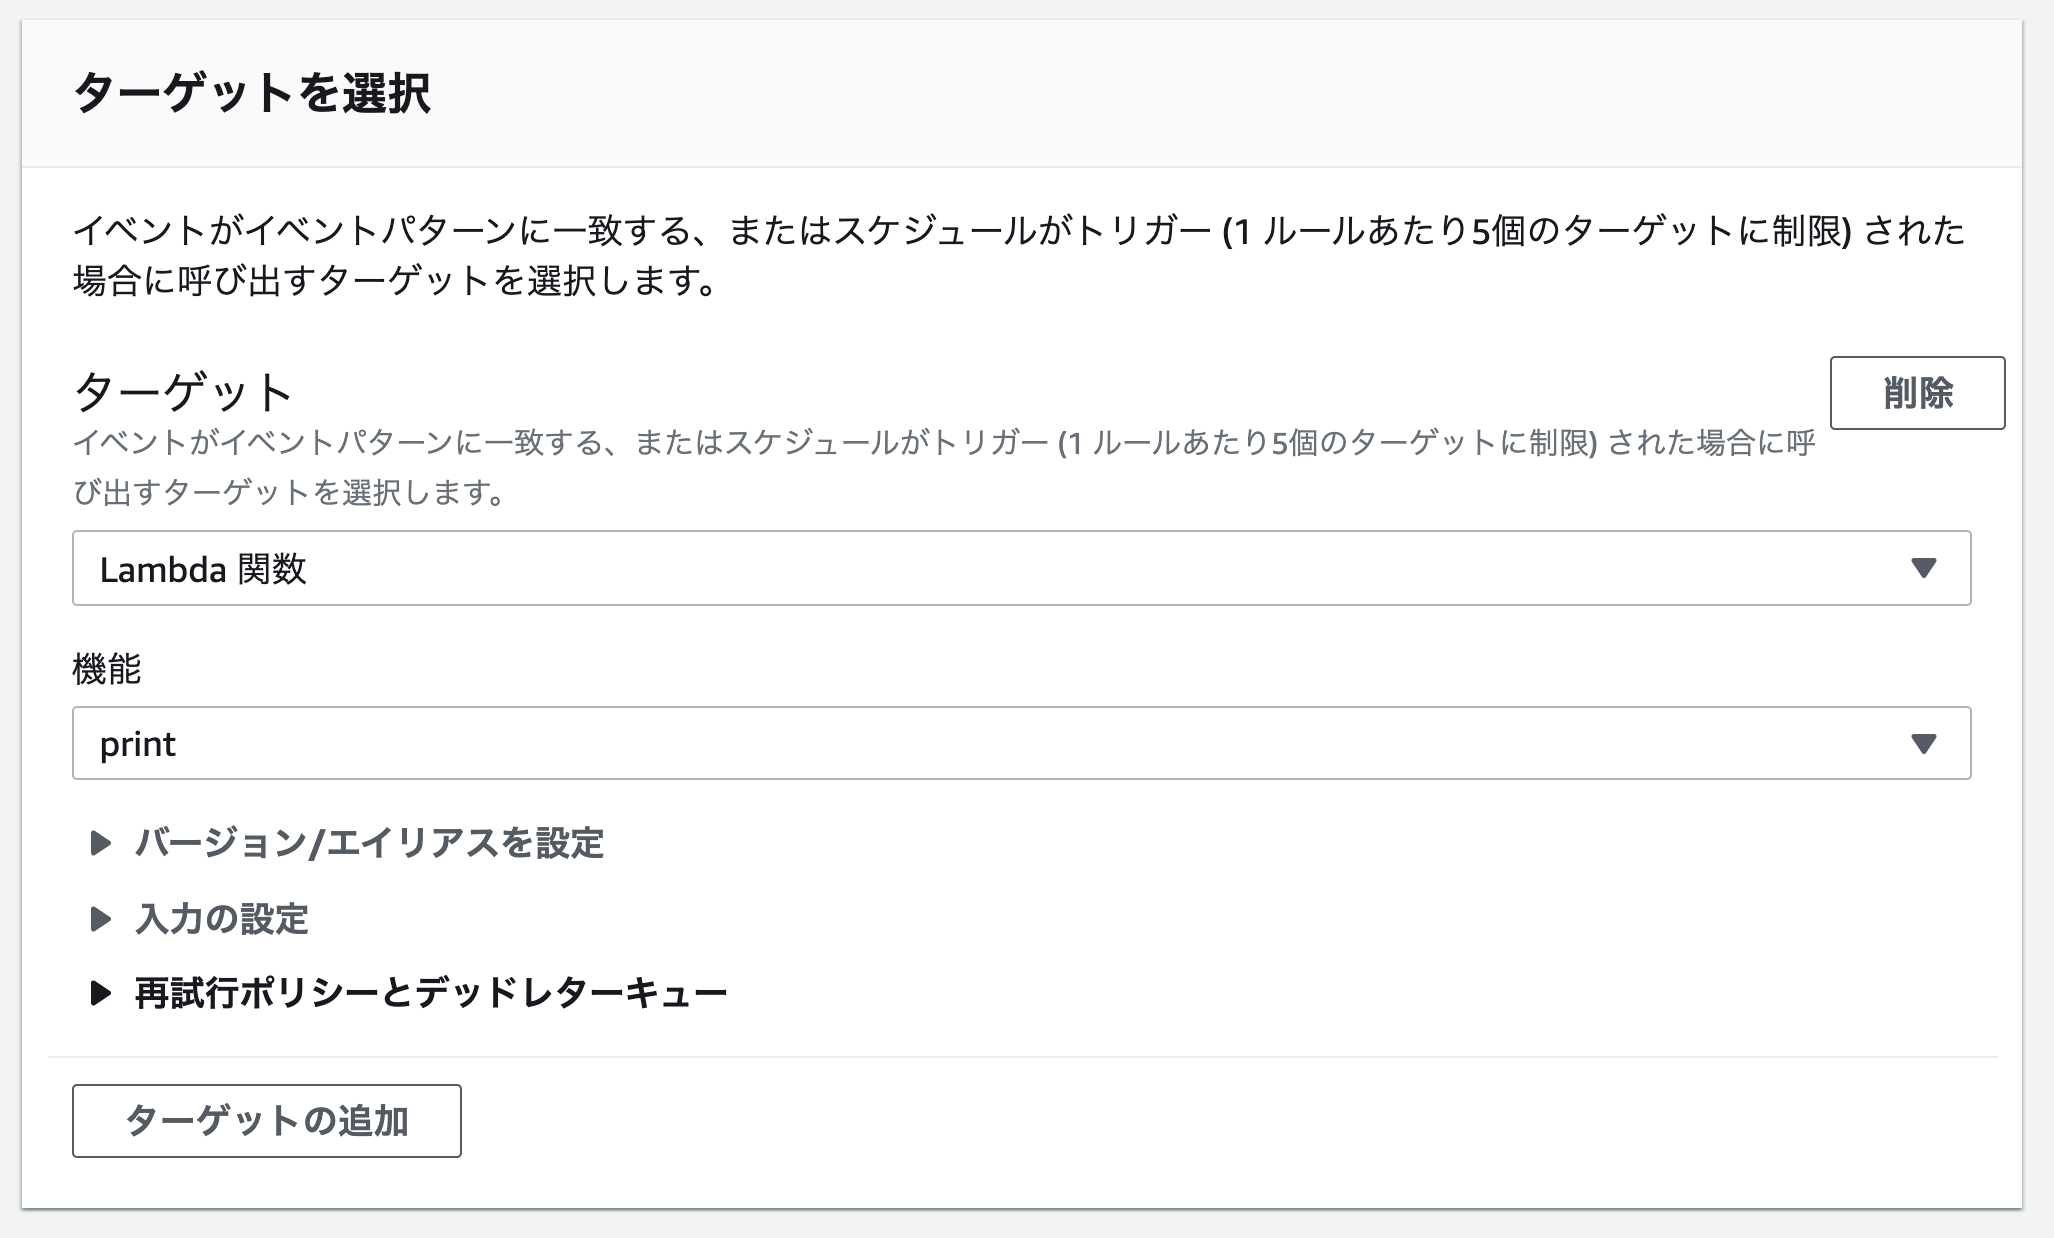Screen dimensions: 2054x1238
Task: Expand the バージョン/エイリアスを設定 section
Action: [x=369, y=843]
